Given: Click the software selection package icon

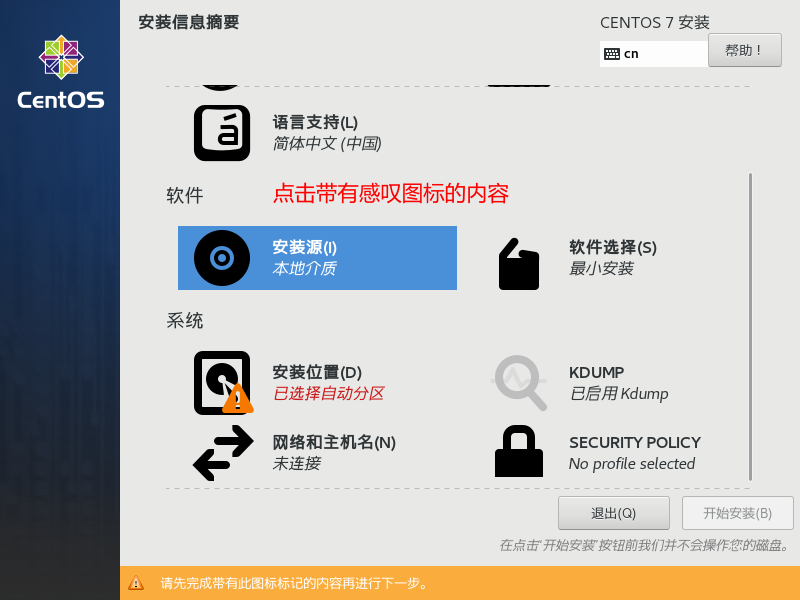Looking at the screenshot, I should point(519,264).
